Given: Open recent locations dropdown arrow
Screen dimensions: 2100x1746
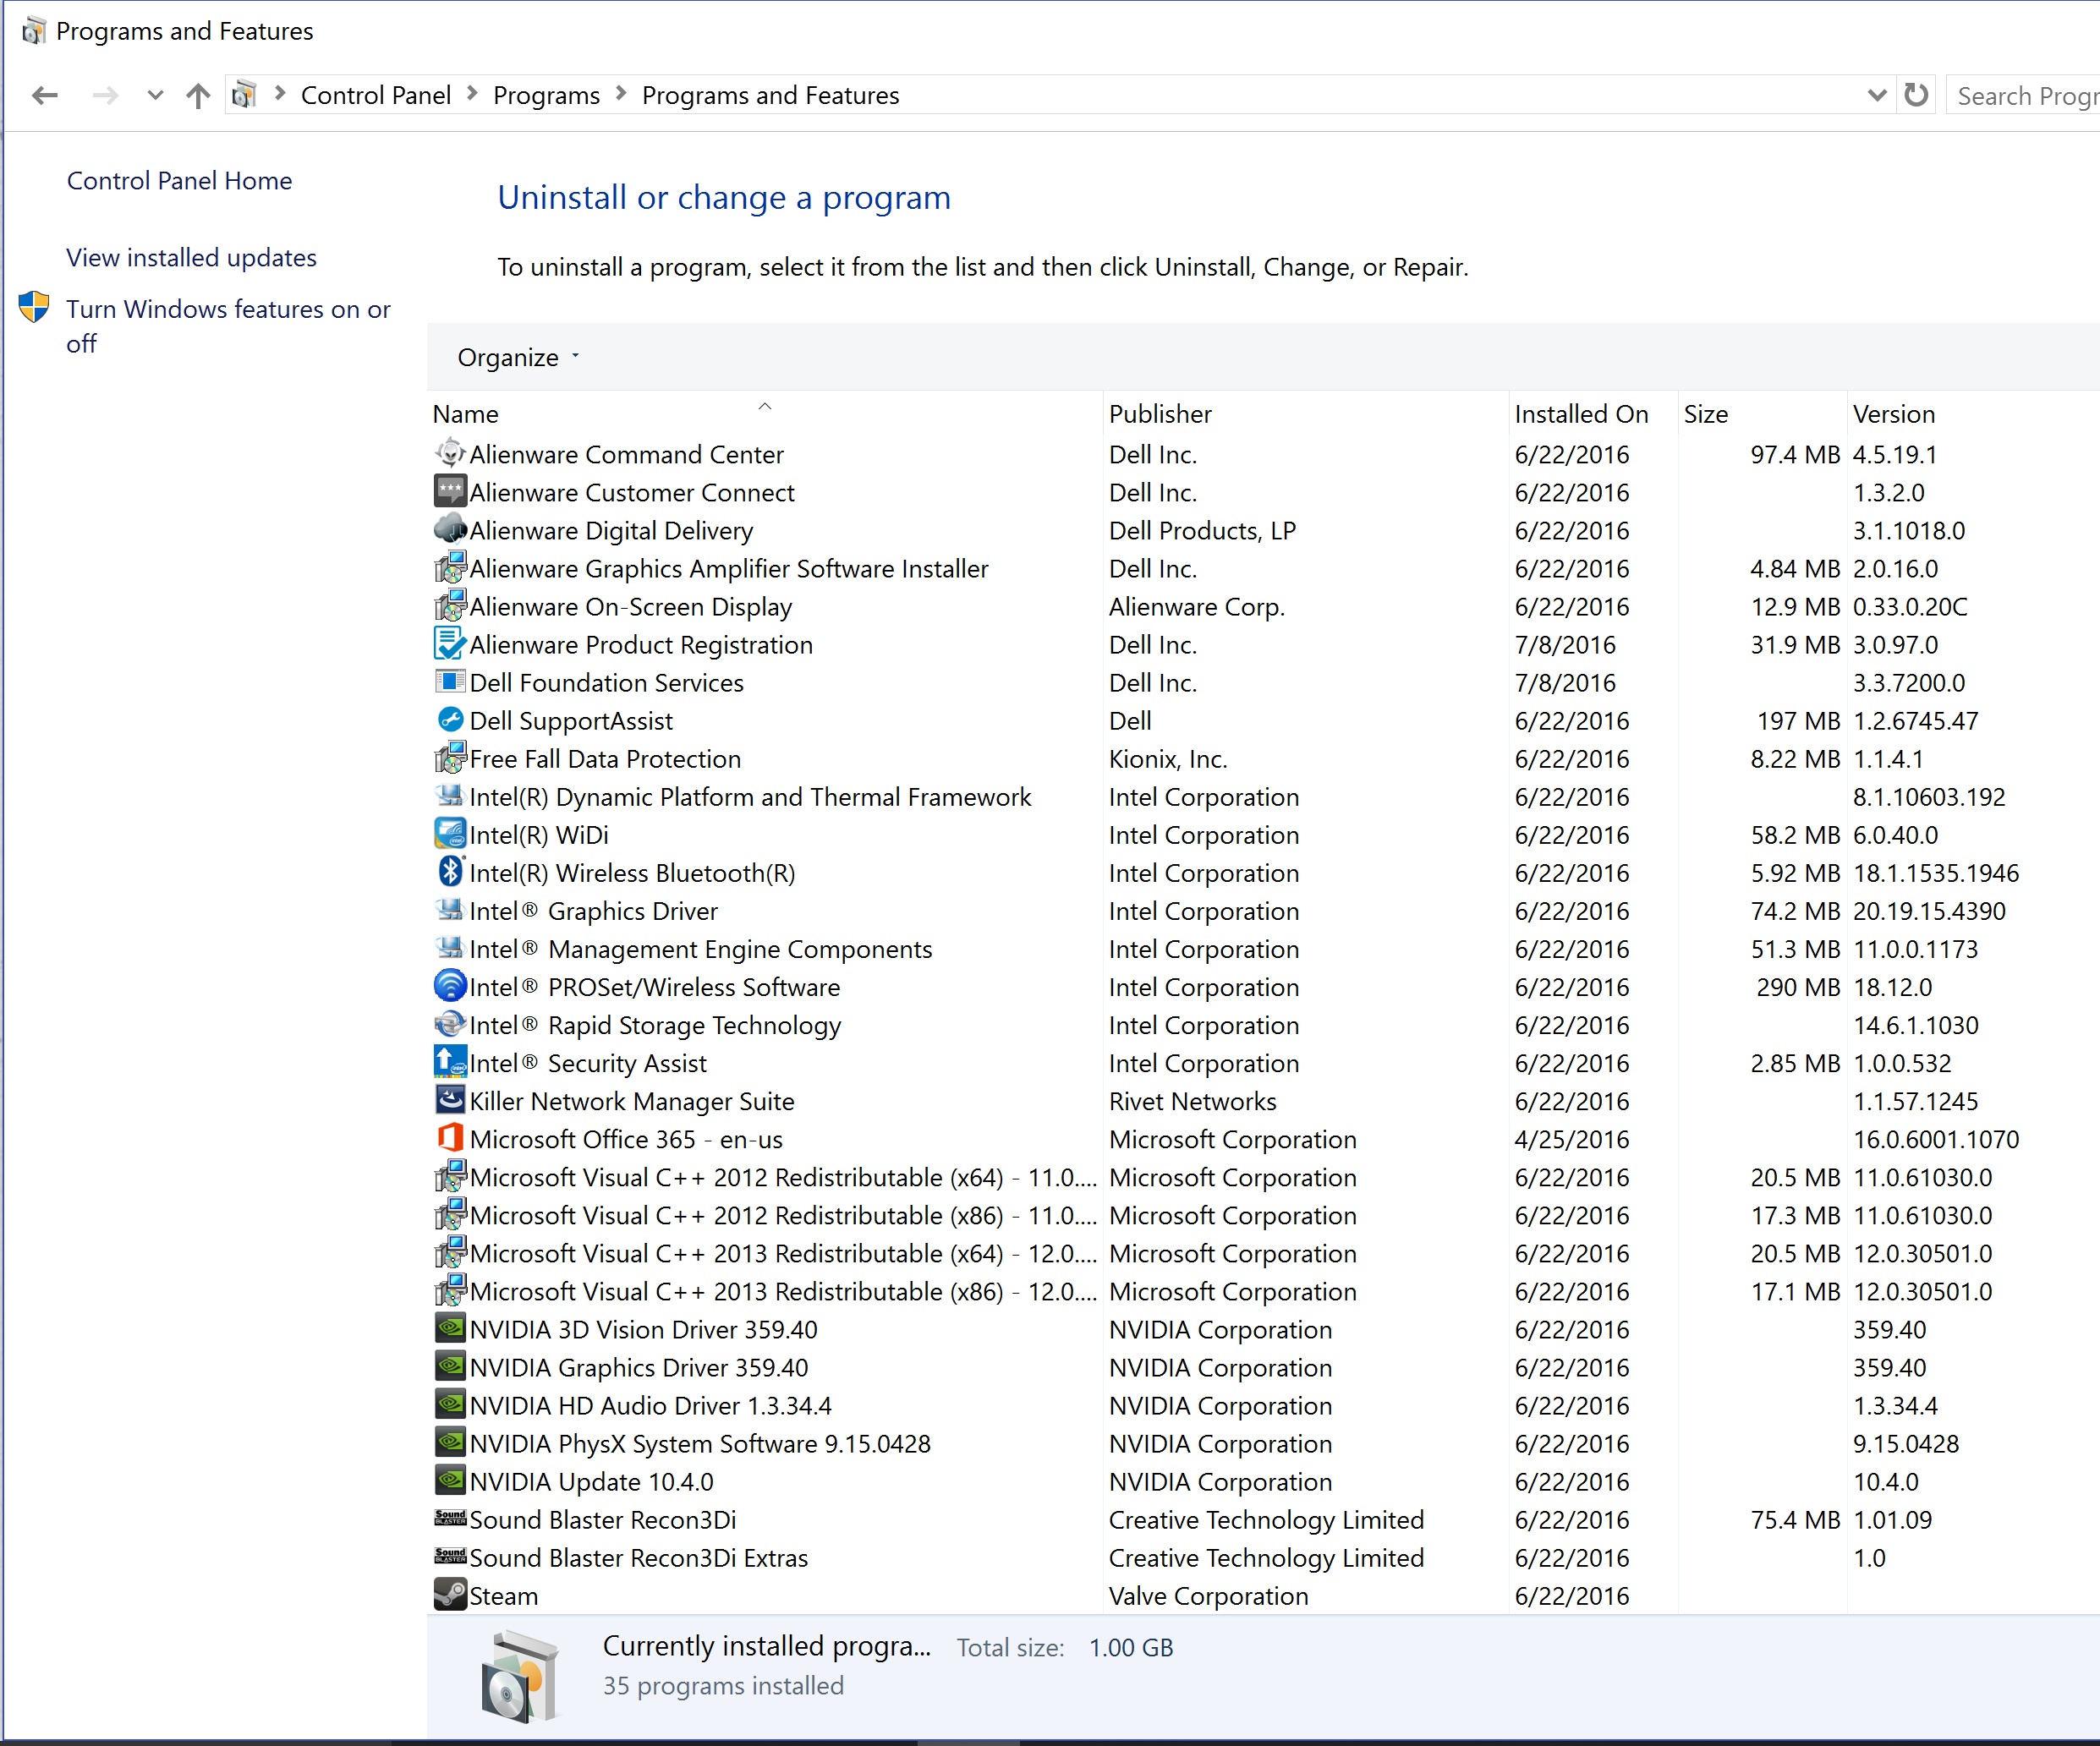Looking at the screenshot, I should coord(154,96).
